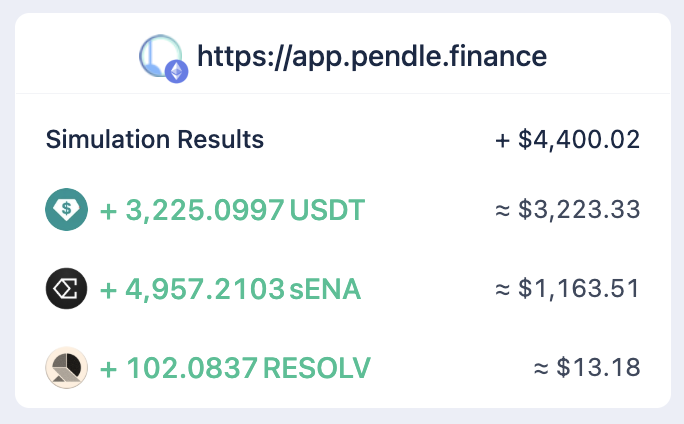
Task: Click the 3,225.0997 amount number
Action: (205, 210)
